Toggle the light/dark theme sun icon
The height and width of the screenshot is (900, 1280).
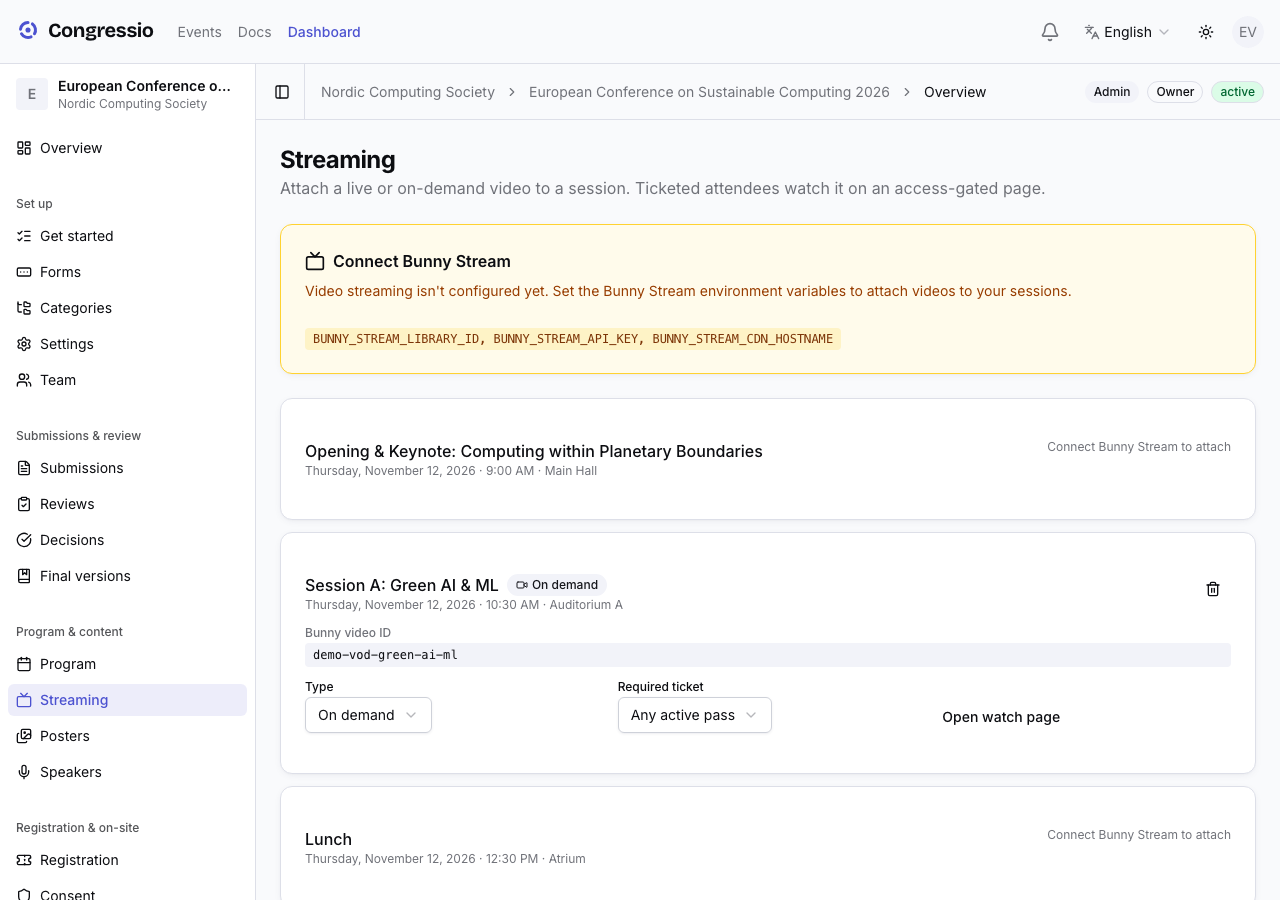click(x=1206, y=32)
